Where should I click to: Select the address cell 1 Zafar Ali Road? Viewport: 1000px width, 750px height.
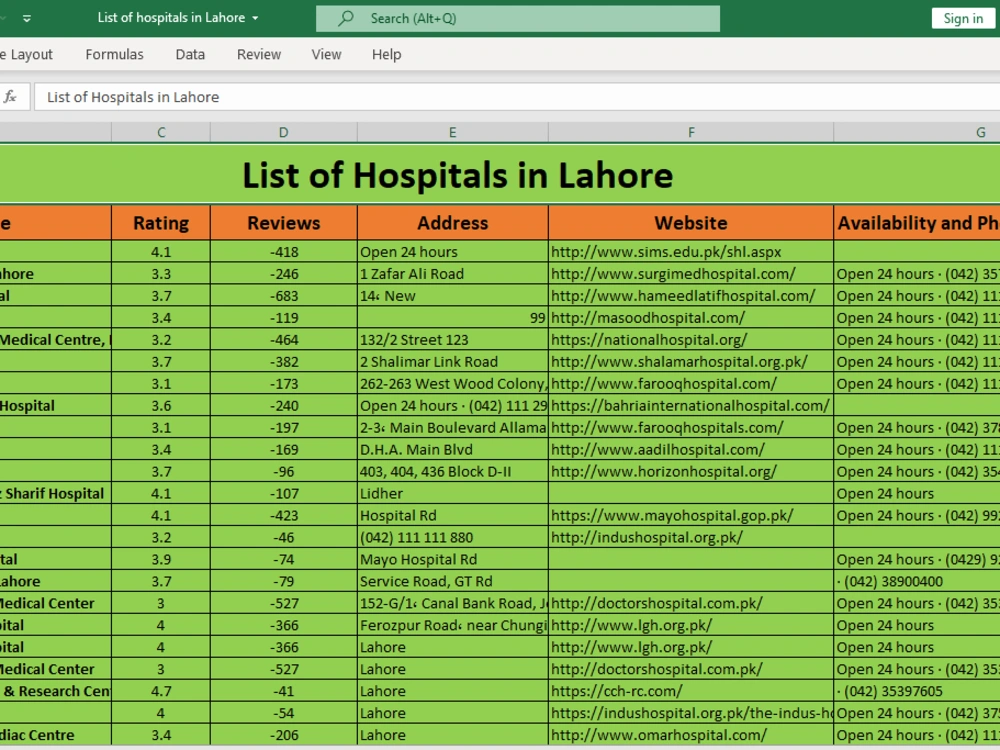[452, 274]
